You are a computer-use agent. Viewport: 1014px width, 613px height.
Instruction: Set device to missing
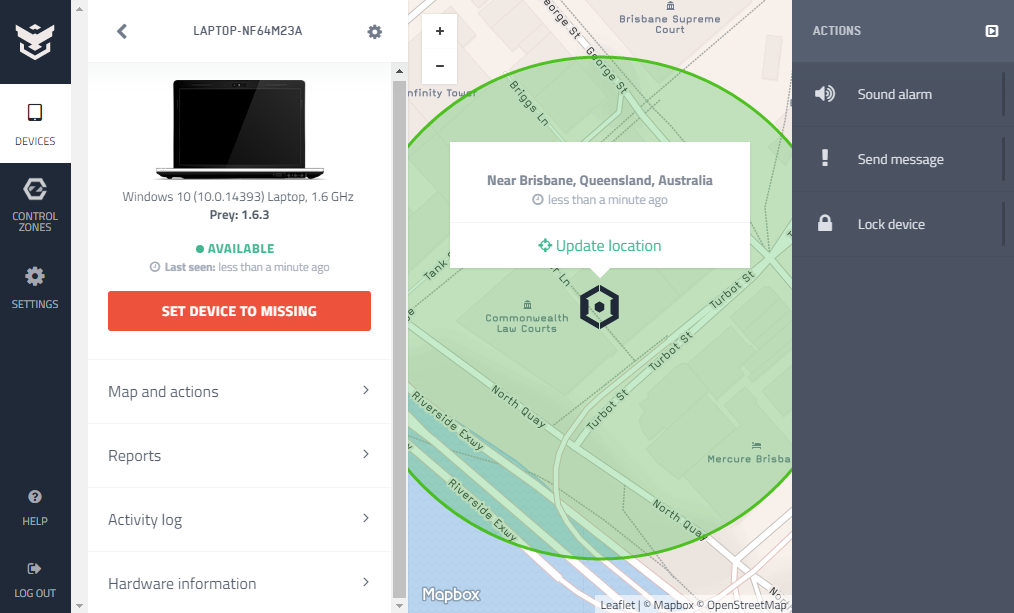239,311
